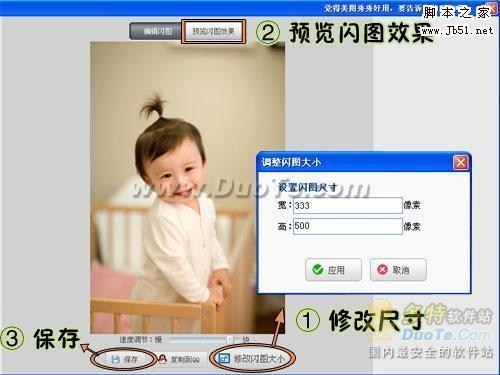Cancel the dialog with 取消 button
Screen dimensions: 500x375
click(x=398, y=269)
